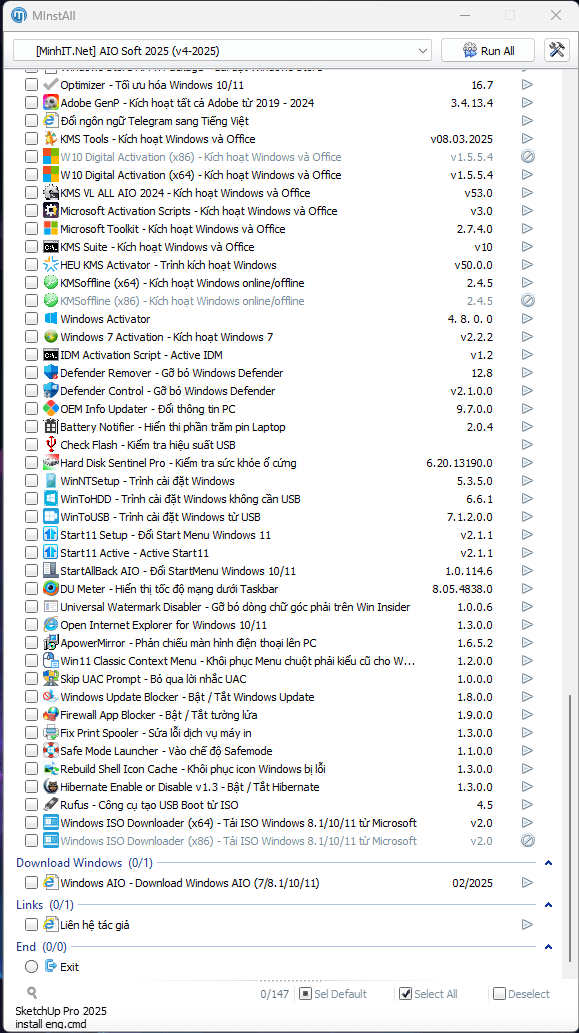Click the DU Meter icon
Viewport: 579px width, 1033px height.
pos(51,588)
